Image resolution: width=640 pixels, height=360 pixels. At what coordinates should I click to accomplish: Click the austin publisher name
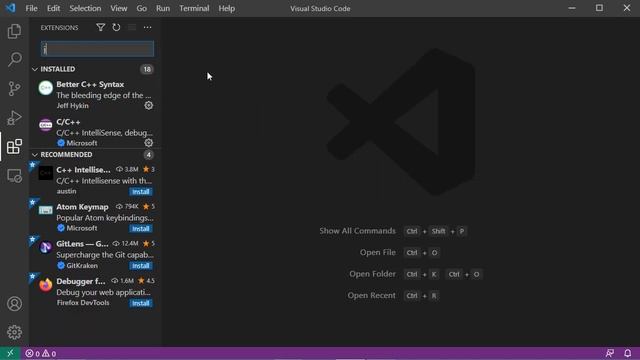point(66,191)
